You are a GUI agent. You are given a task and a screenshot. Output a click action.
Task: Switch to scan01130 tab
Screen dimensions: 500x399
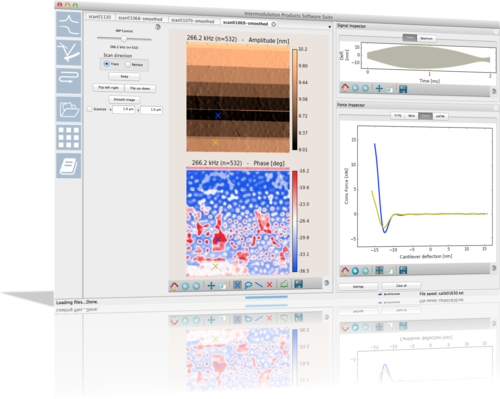tap(100, 17)
